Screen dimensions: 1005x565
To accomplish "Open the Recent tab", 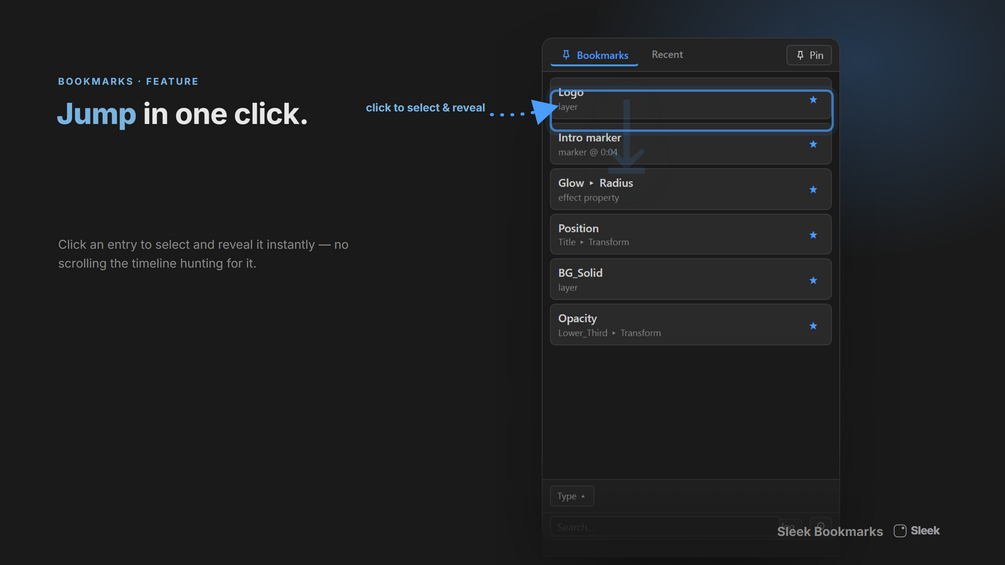I will click(667, 54).
